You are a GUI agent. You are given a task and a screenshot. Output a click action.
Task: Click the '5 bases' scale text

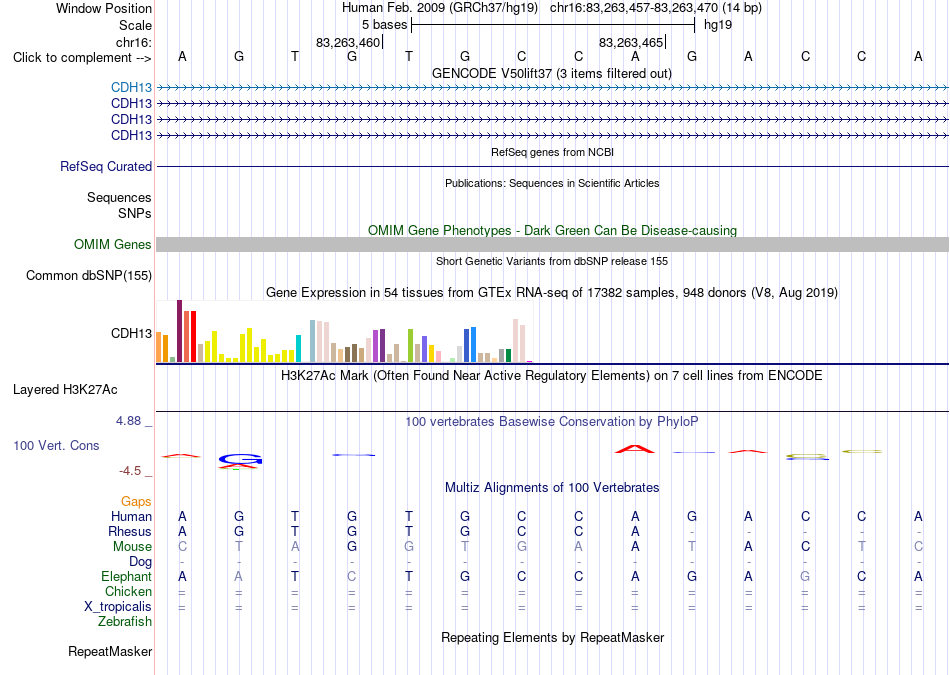pos(385,25)
